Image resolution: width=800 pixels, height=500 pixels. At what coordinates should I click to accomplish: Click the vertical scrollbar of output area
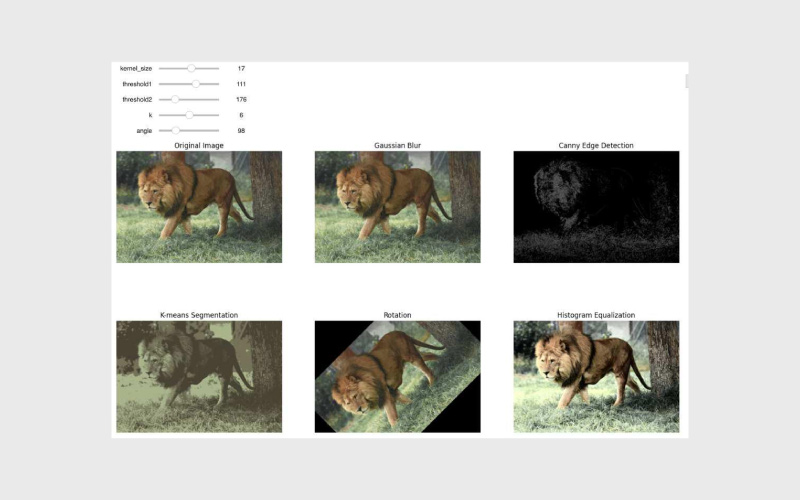[686, 80]
